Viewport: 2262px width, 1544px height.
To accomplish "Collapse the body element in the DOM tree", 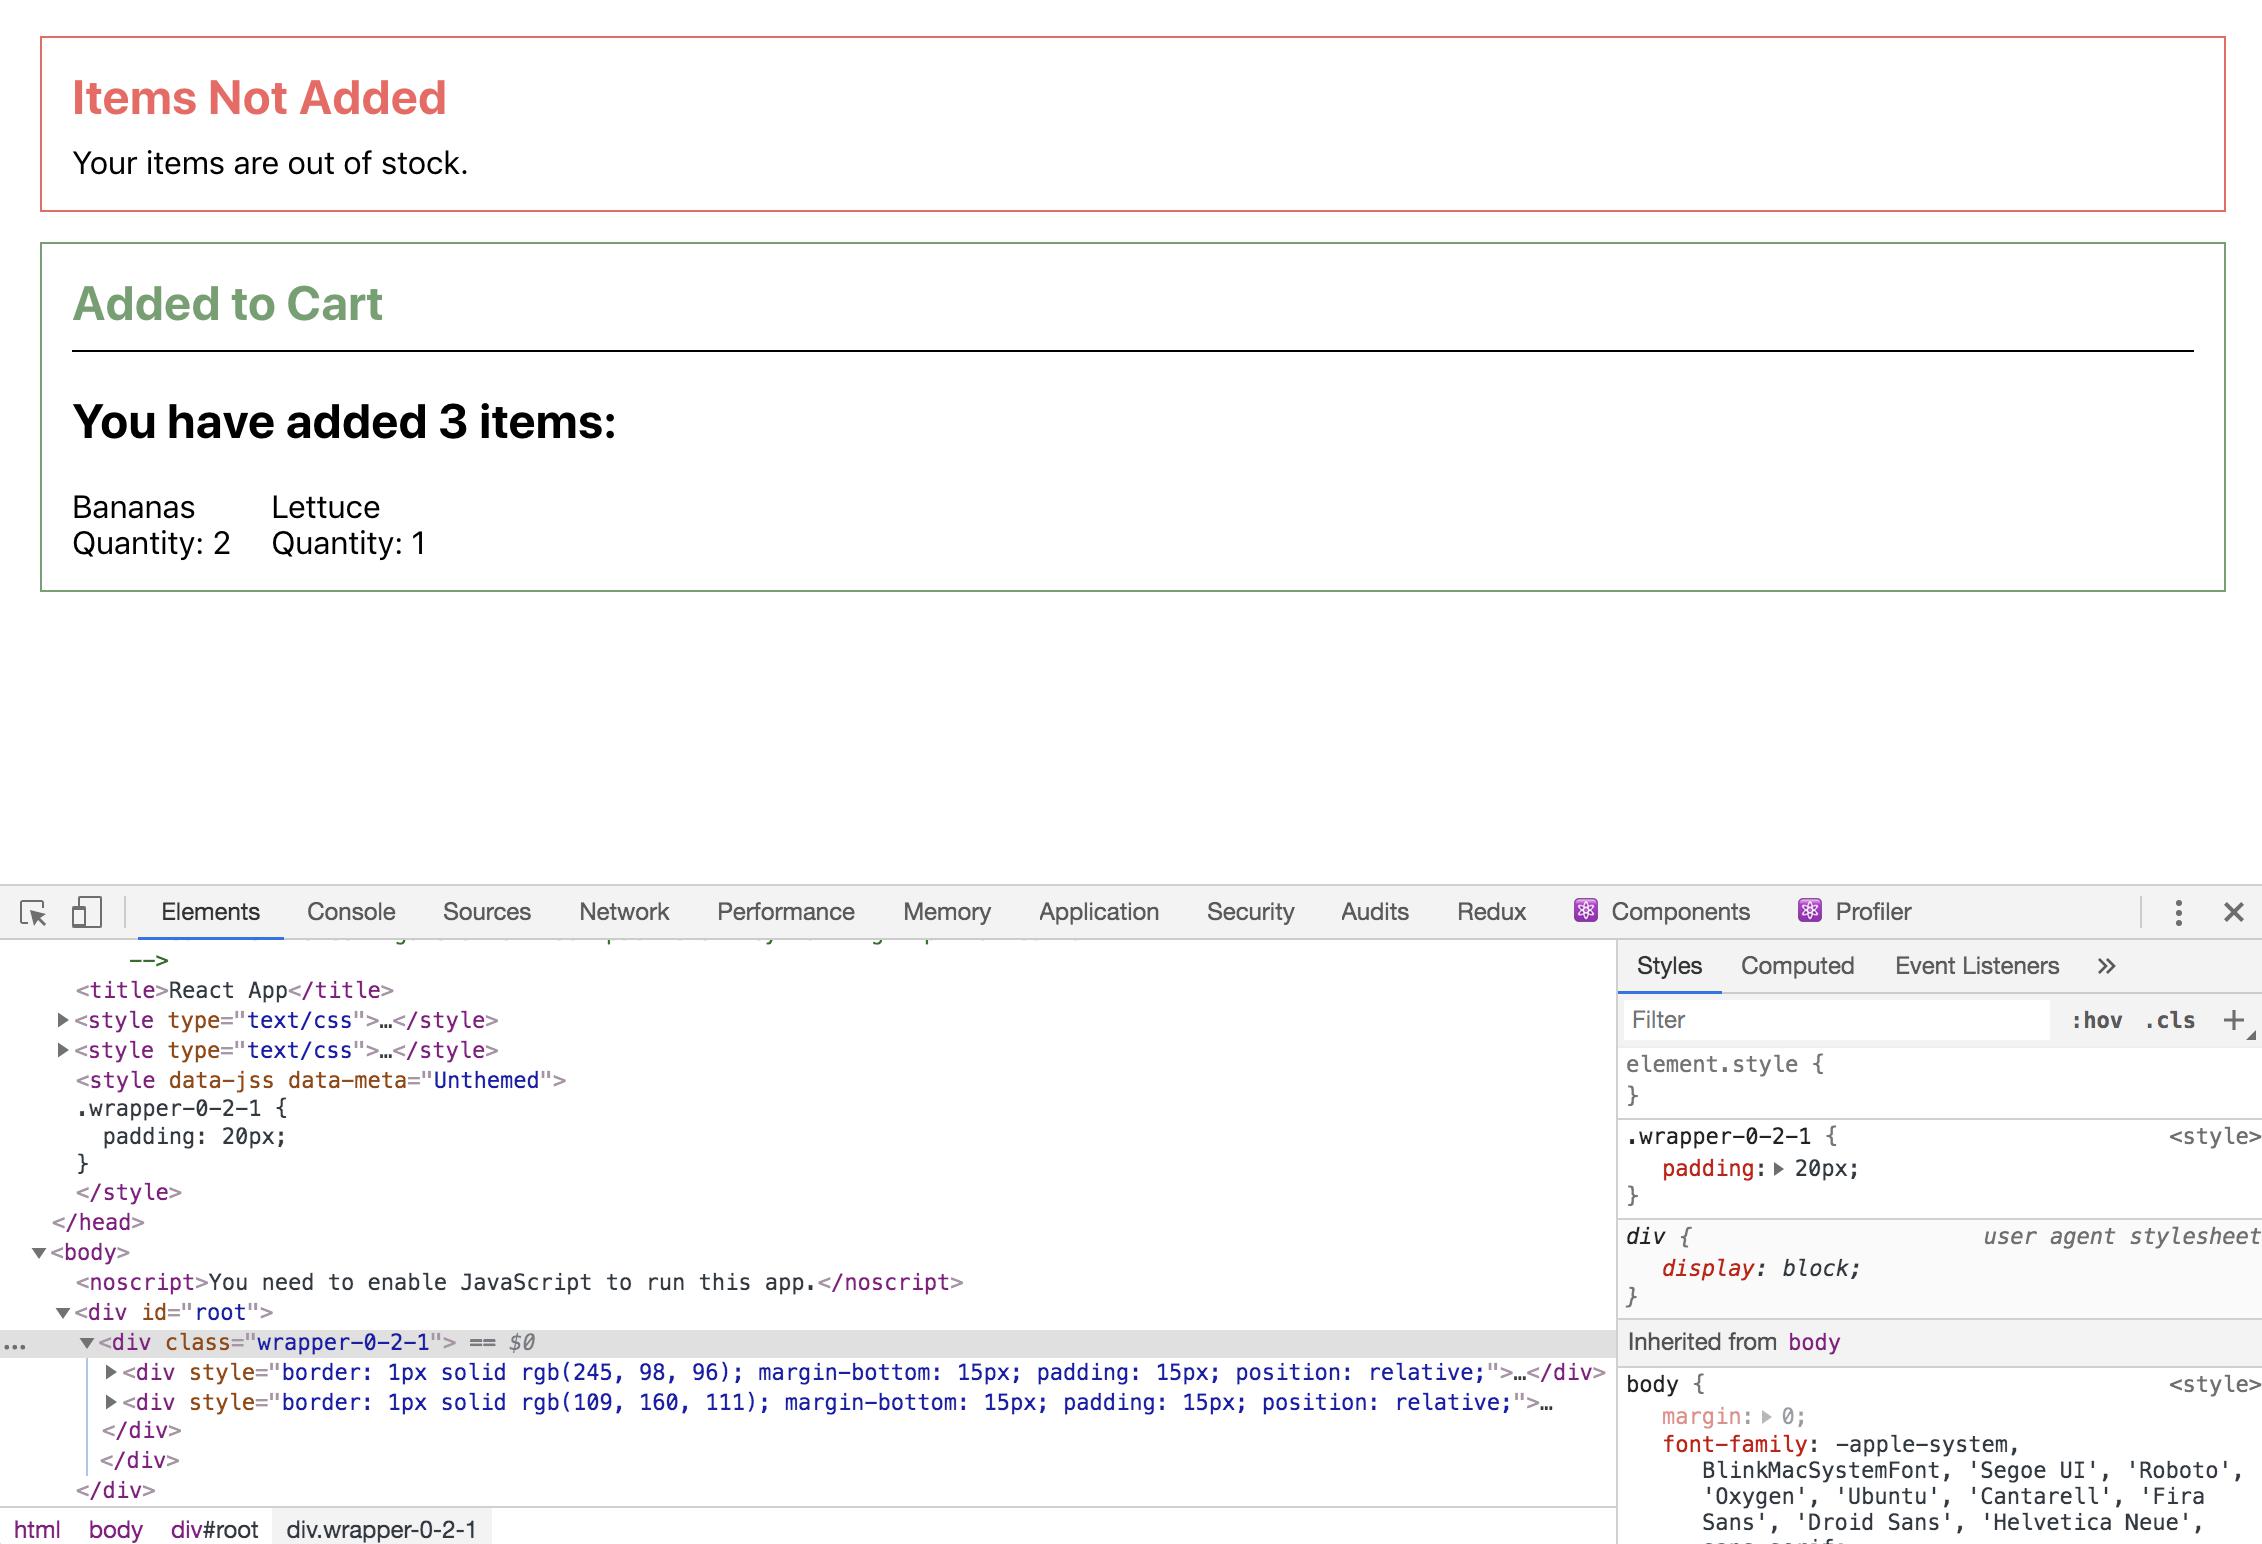I will pos(38,1252).
